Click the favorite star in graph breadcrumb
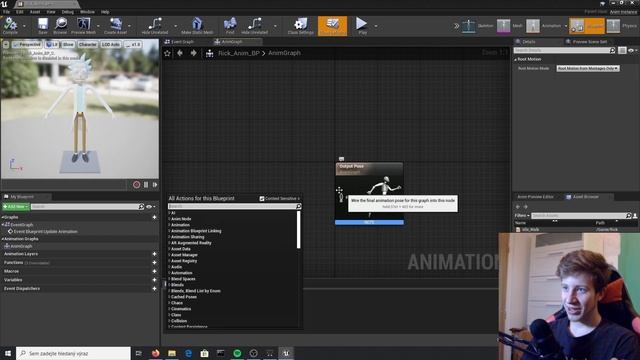 [167, 53]
